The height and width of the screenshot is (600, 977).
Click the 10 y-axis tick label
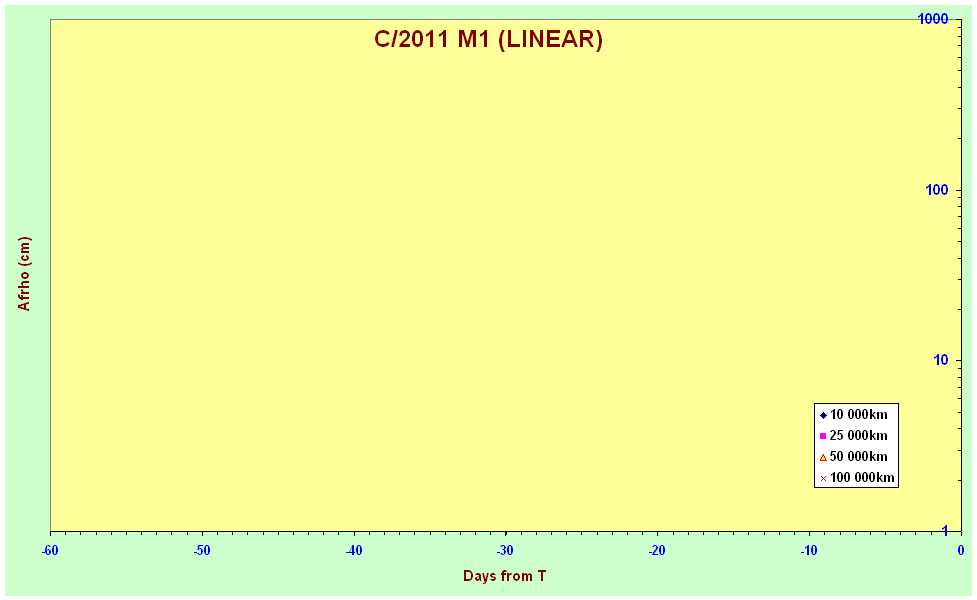pos(940,360)
